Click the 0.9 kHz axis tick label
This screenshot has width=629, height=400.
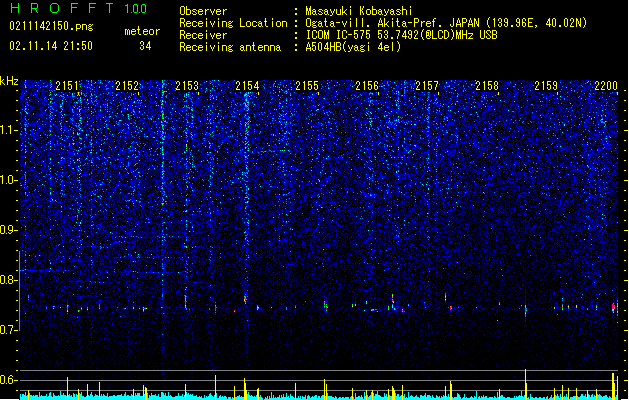(x=9, y=230)
